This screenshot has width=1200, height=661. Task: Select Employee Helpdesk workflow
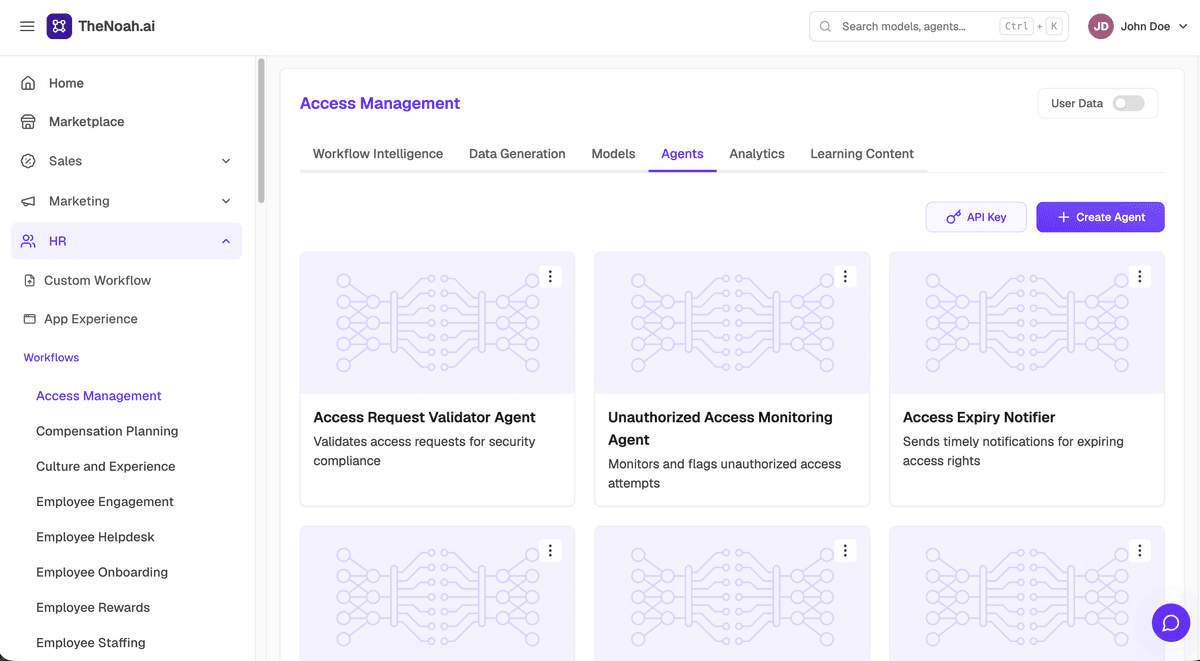point(95,537)
